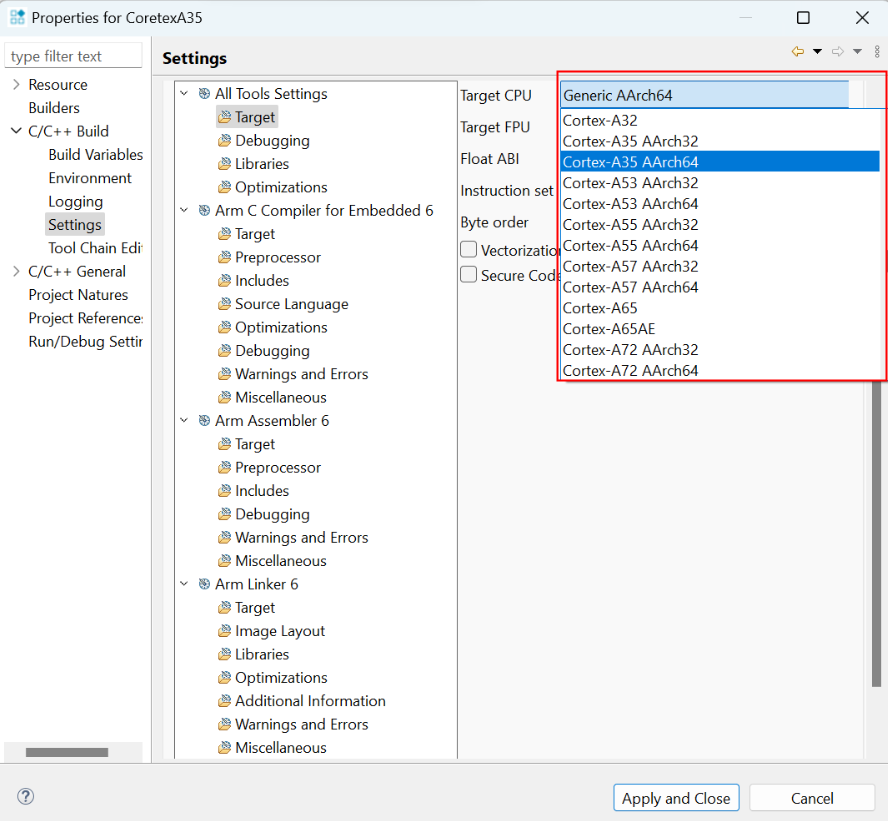Click the Cancel button
The image size is (888, 821).
(812, 798)
